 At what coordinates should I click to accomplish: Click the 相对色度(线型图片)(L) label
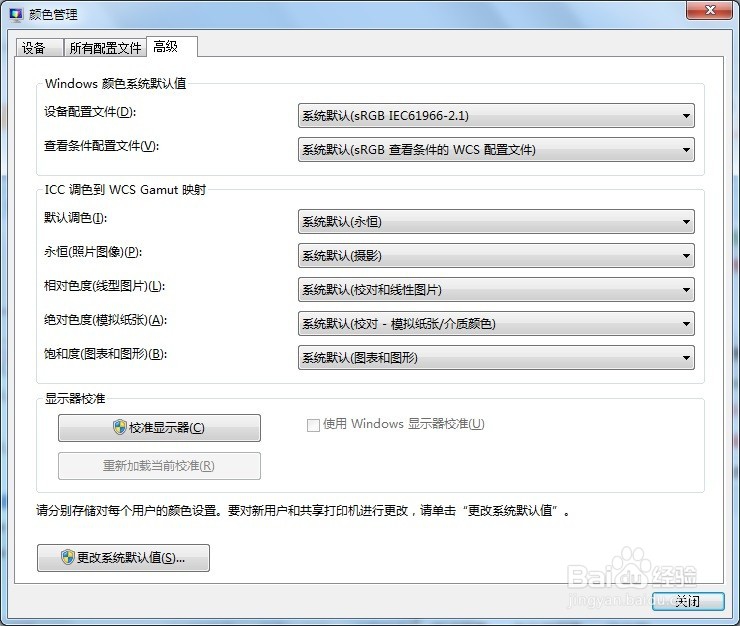point(104,286)
